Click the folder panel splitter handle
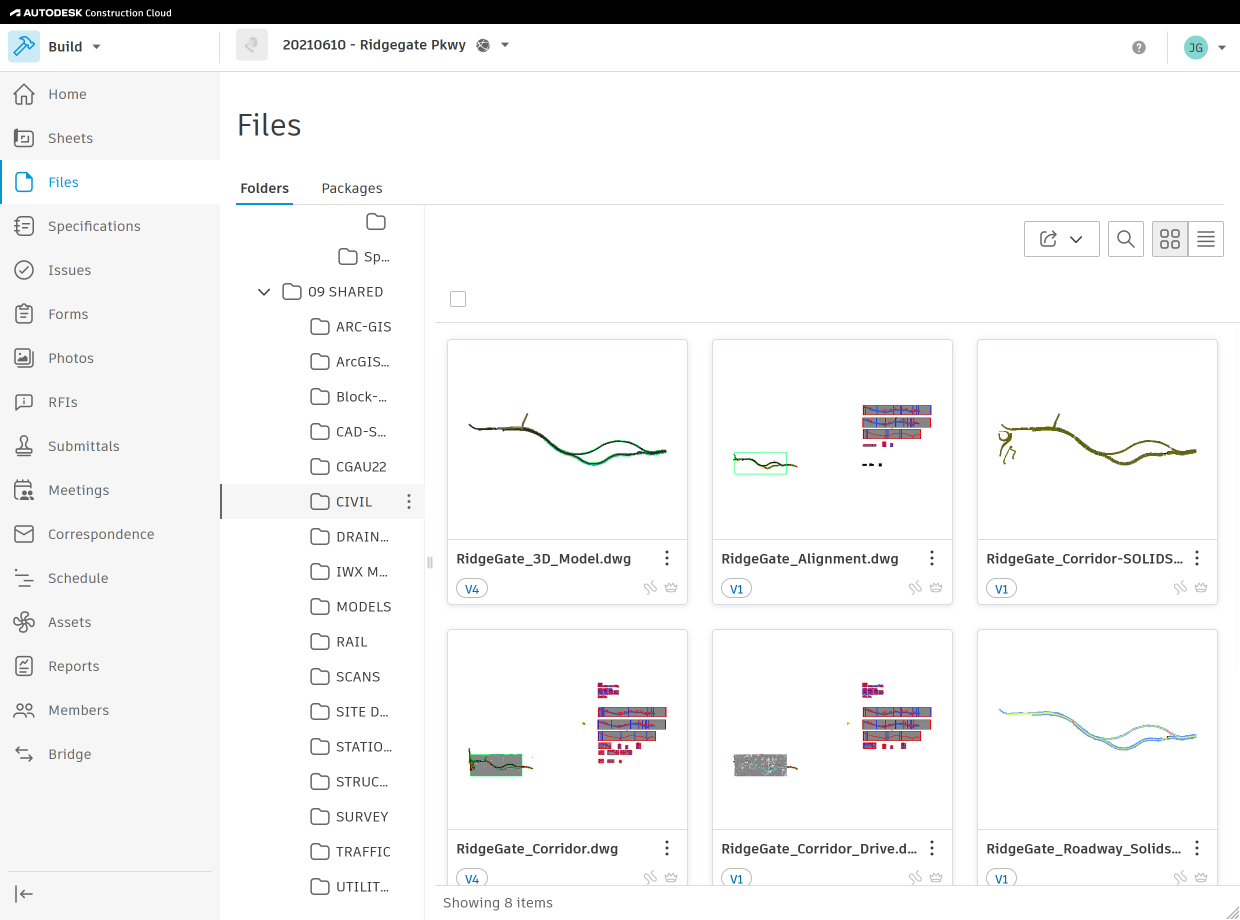This screenshot has height=920, width=1240. tap(430, 562)
